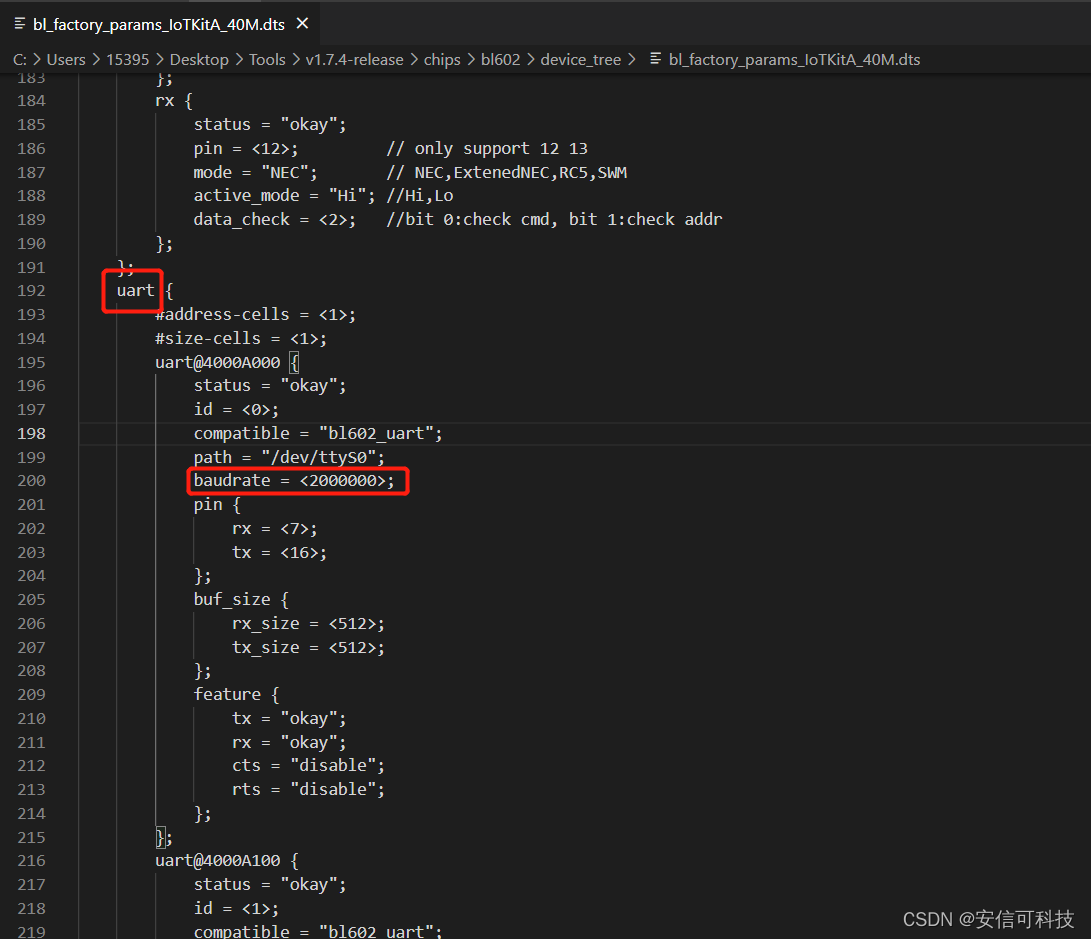Select the bl_factory_params_IoTKitA_40M.dts editor tab
The image size is (1091, 939).
161,24
